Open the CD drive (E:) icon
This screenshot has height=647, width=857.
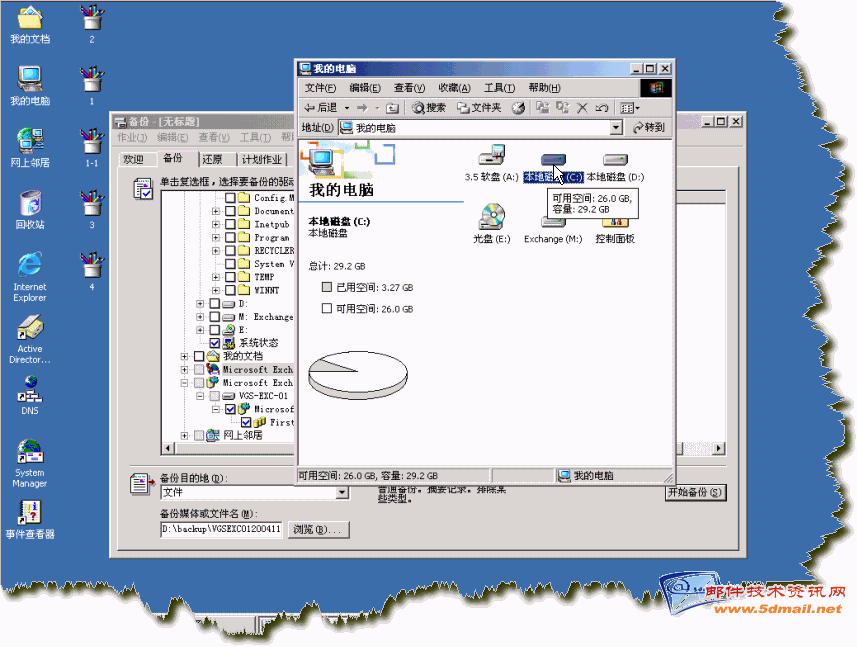[x=491, y=217]
